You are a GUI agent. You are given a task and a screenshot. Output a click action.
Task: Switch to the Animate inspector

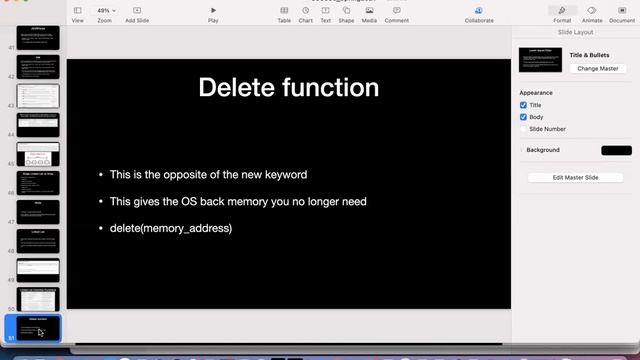(x=592, y=11)
